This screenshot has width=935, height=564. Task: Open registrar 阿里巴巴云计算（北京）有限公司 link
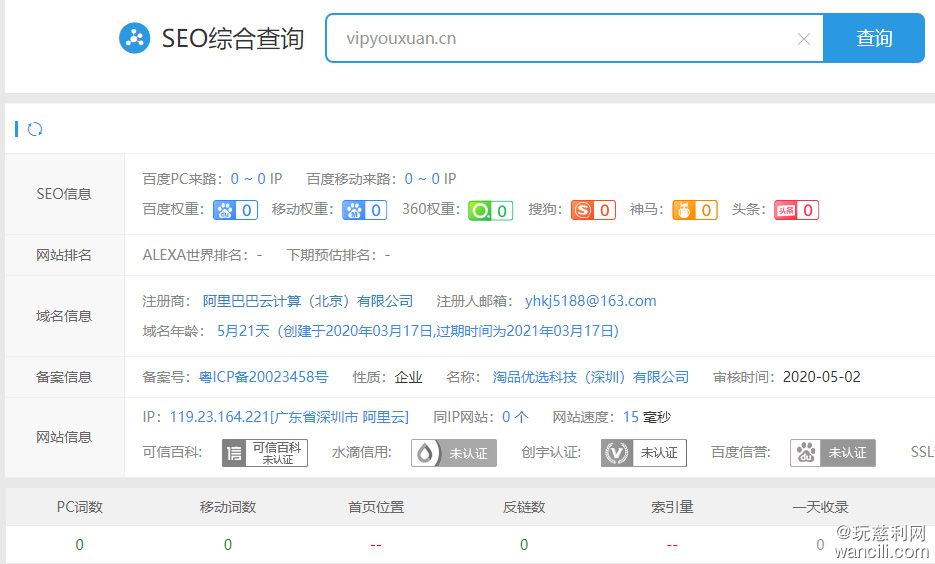[x=308, y=301]
